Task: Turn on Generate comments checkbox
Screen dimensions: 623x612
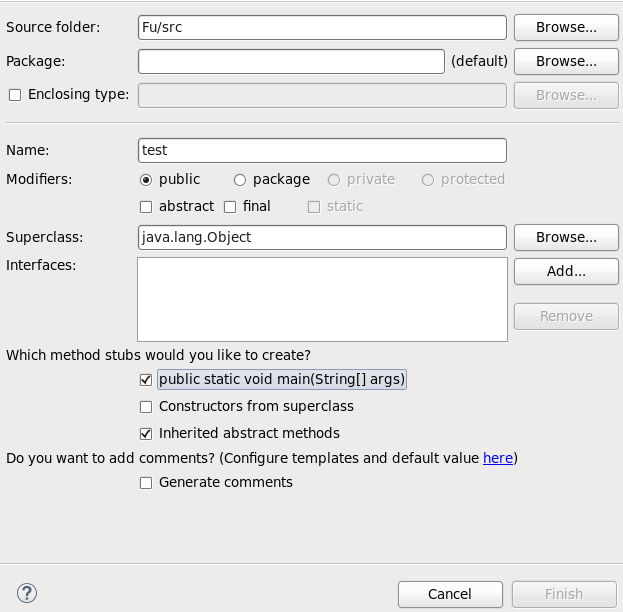Action: (146, 483)
